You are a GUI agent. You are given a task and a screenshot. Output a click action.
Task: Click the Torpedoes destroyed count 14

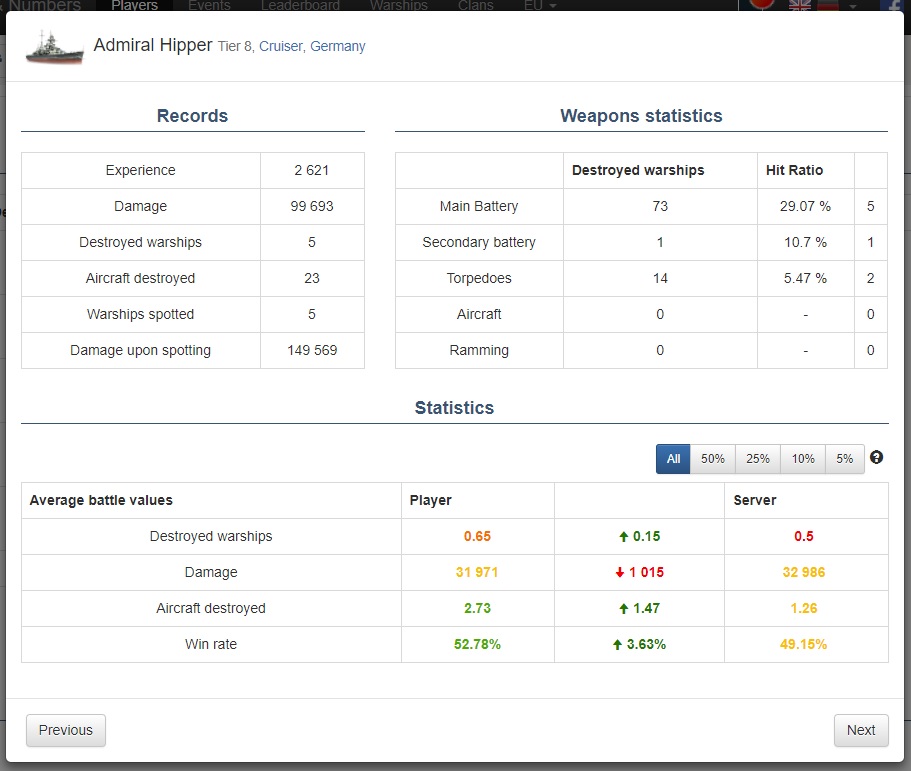[660, 278]
